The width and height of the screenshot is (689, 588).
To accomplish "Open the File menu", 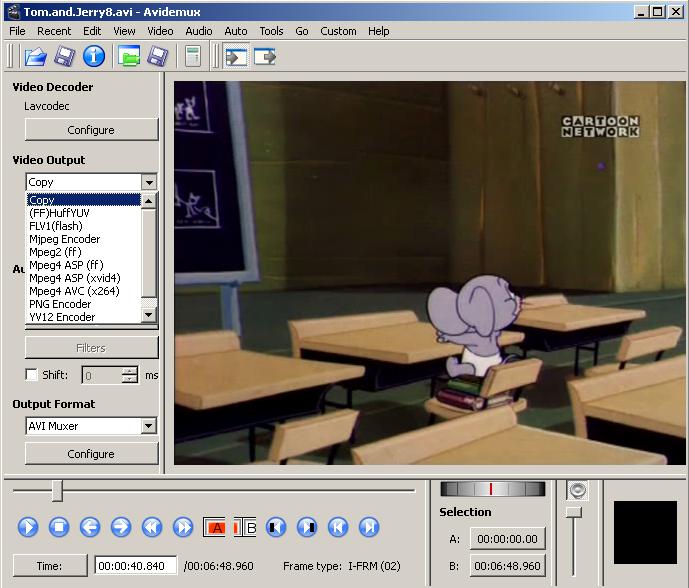I will (17, 31).
